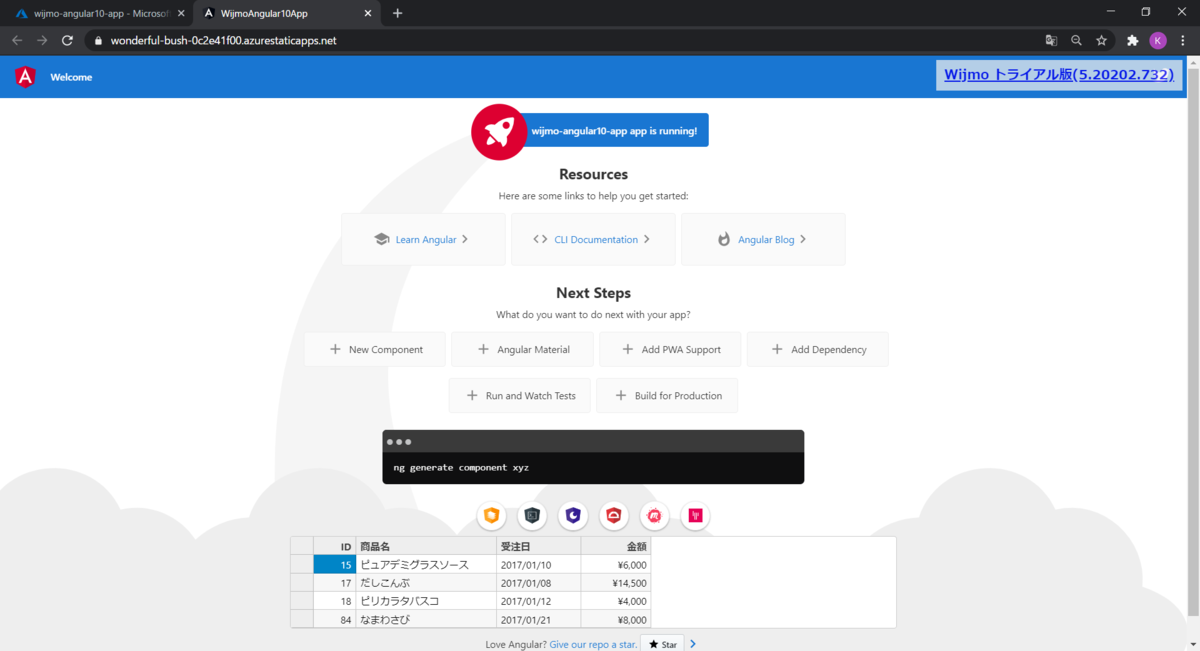Click the address bar URL

[x=223, y=40]
